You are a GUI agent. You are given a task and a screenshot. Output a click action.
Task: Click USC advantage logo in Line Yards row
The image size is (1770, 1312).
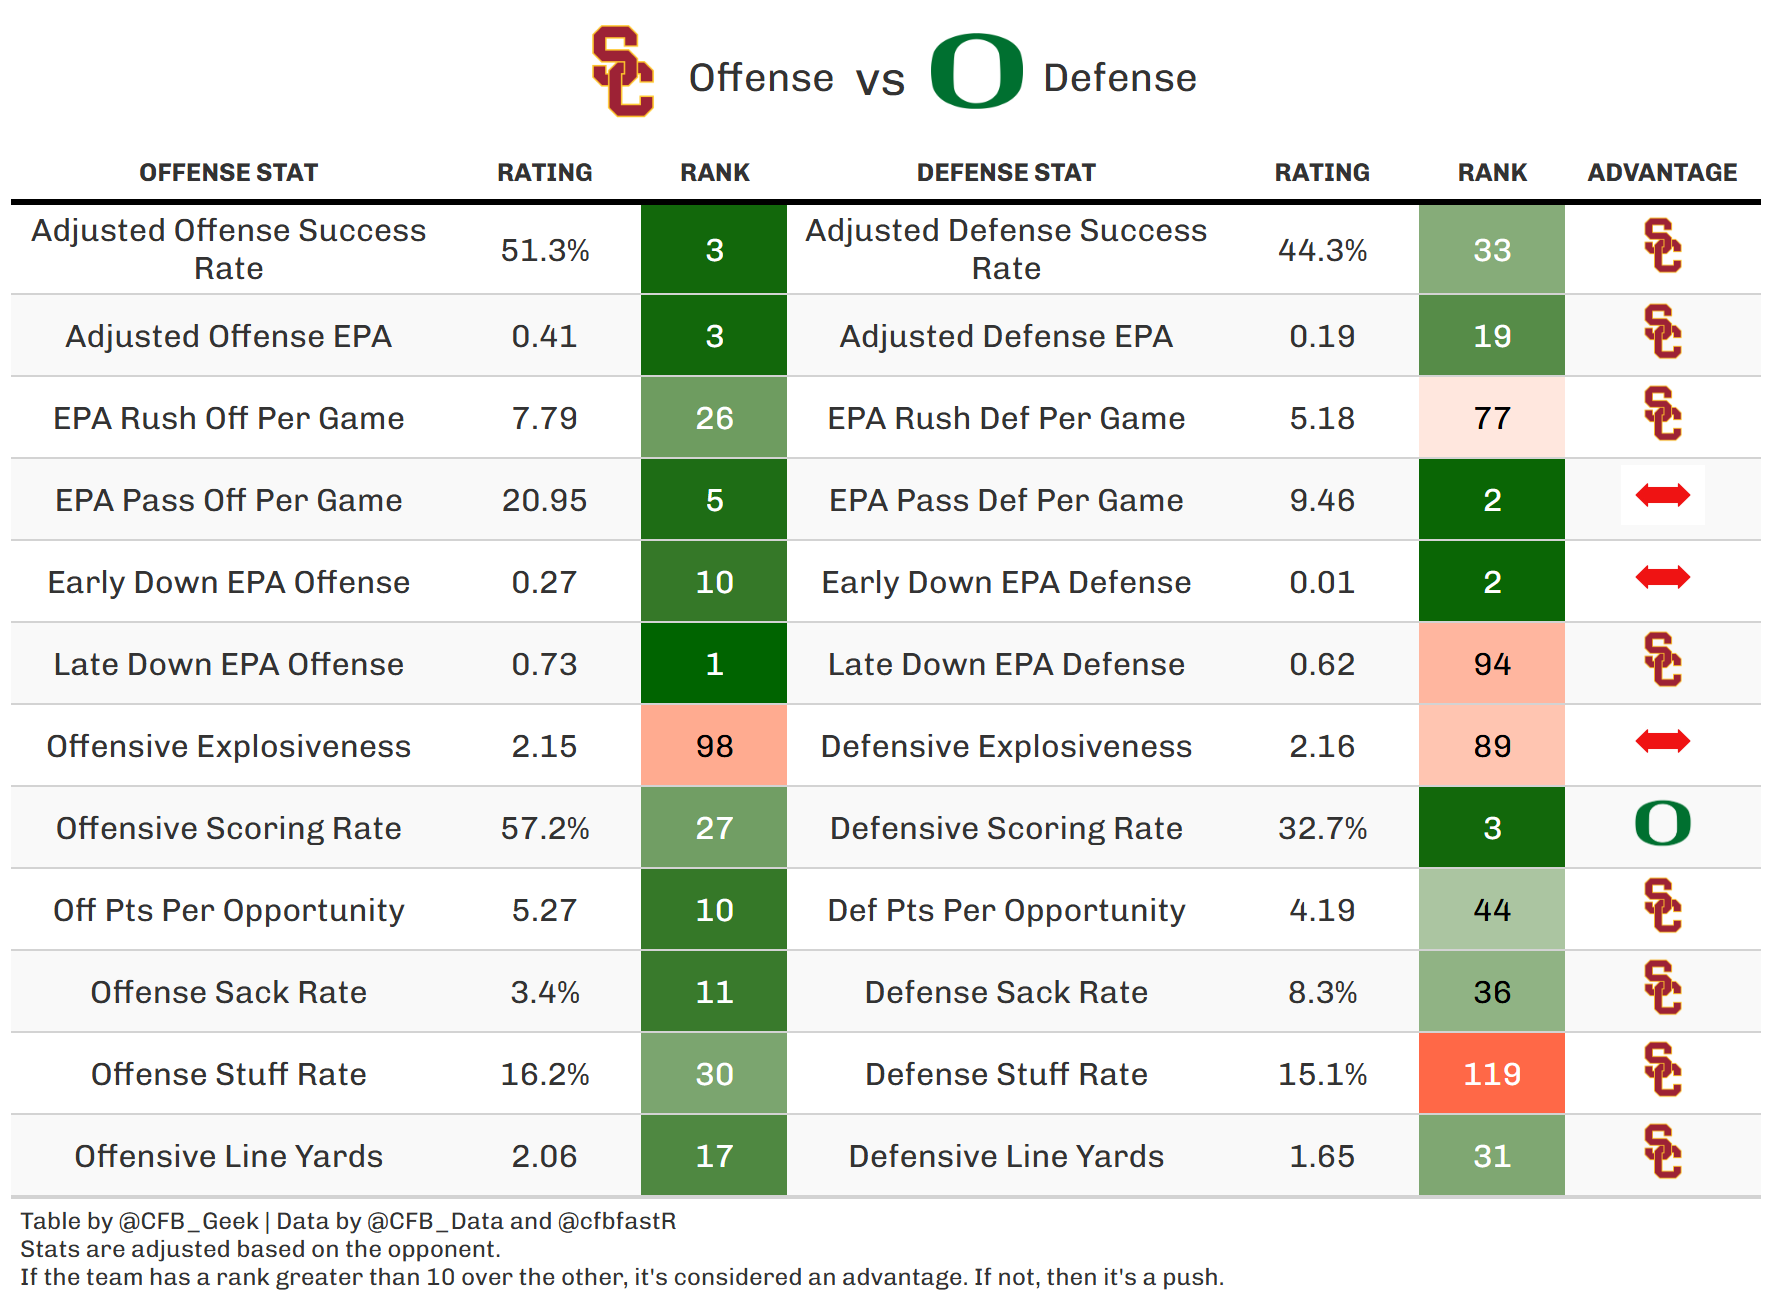click(1662, 1152)
